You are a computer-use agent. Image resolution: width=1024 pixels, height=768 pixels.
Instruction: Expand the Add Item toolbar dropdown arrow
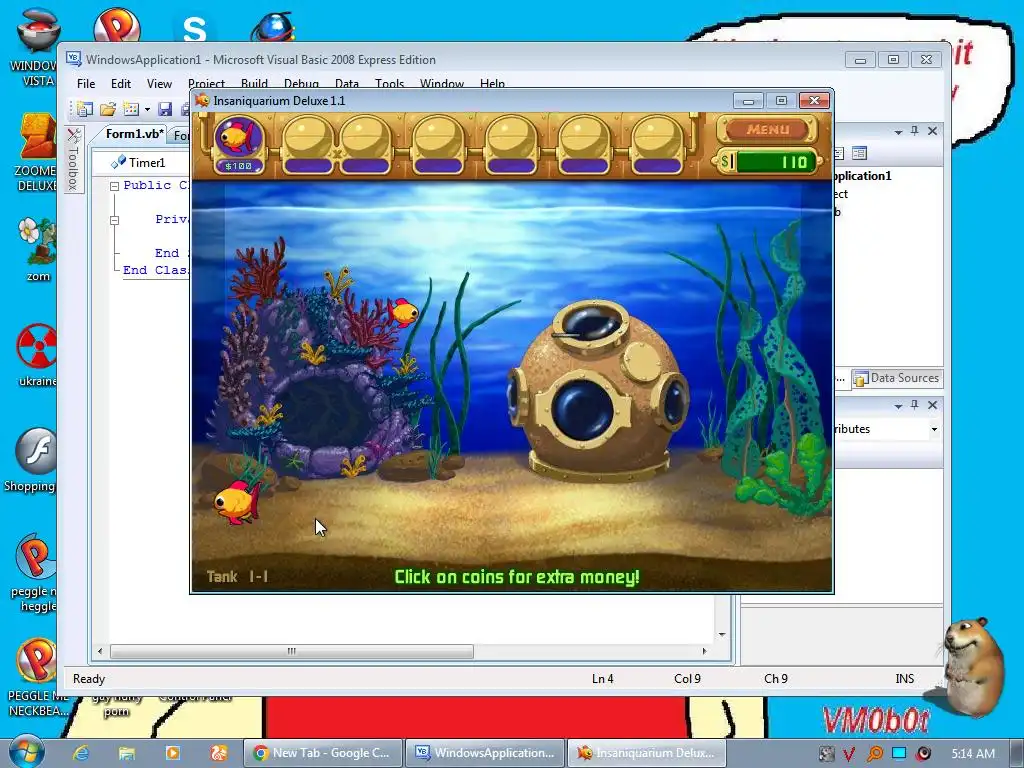click(148, 110)
